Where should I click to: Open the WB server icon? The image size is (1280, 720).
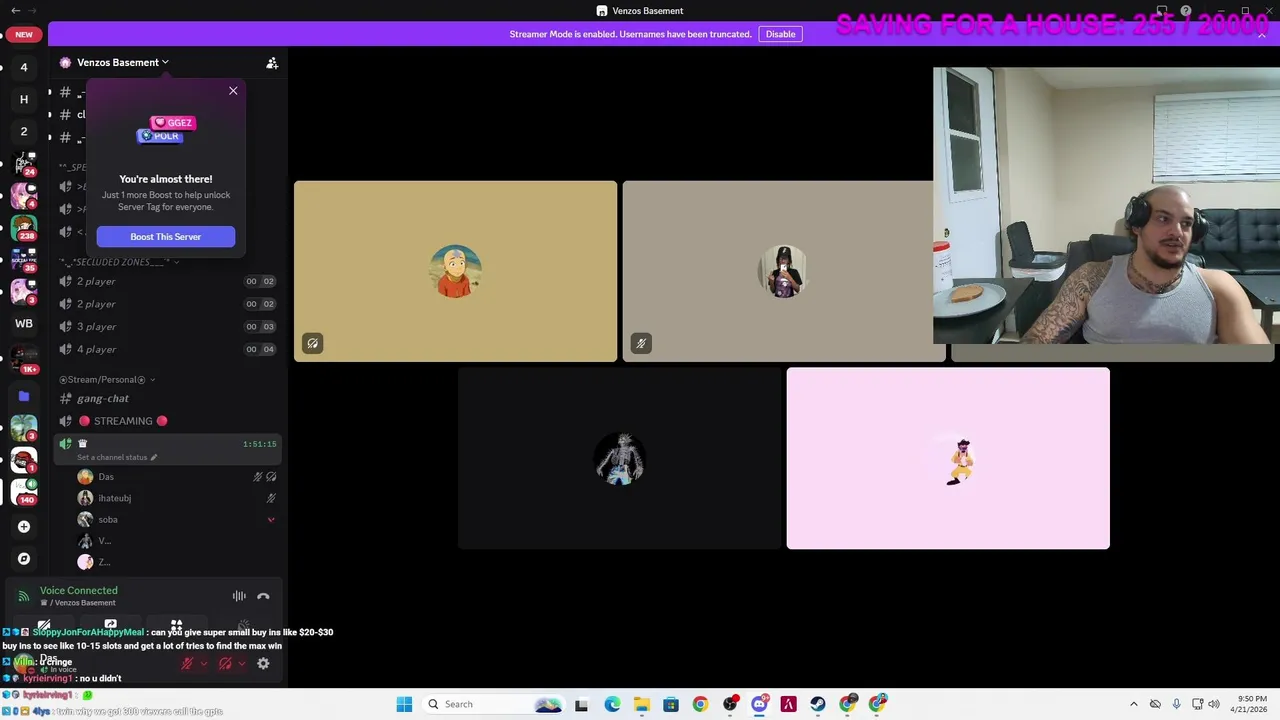coord(24,323)
